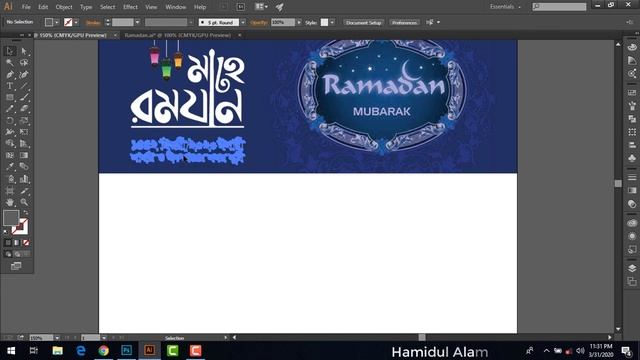The image size is (640, 360).
Task: Toggle Draw Normal mode
Action: (8, 254)
